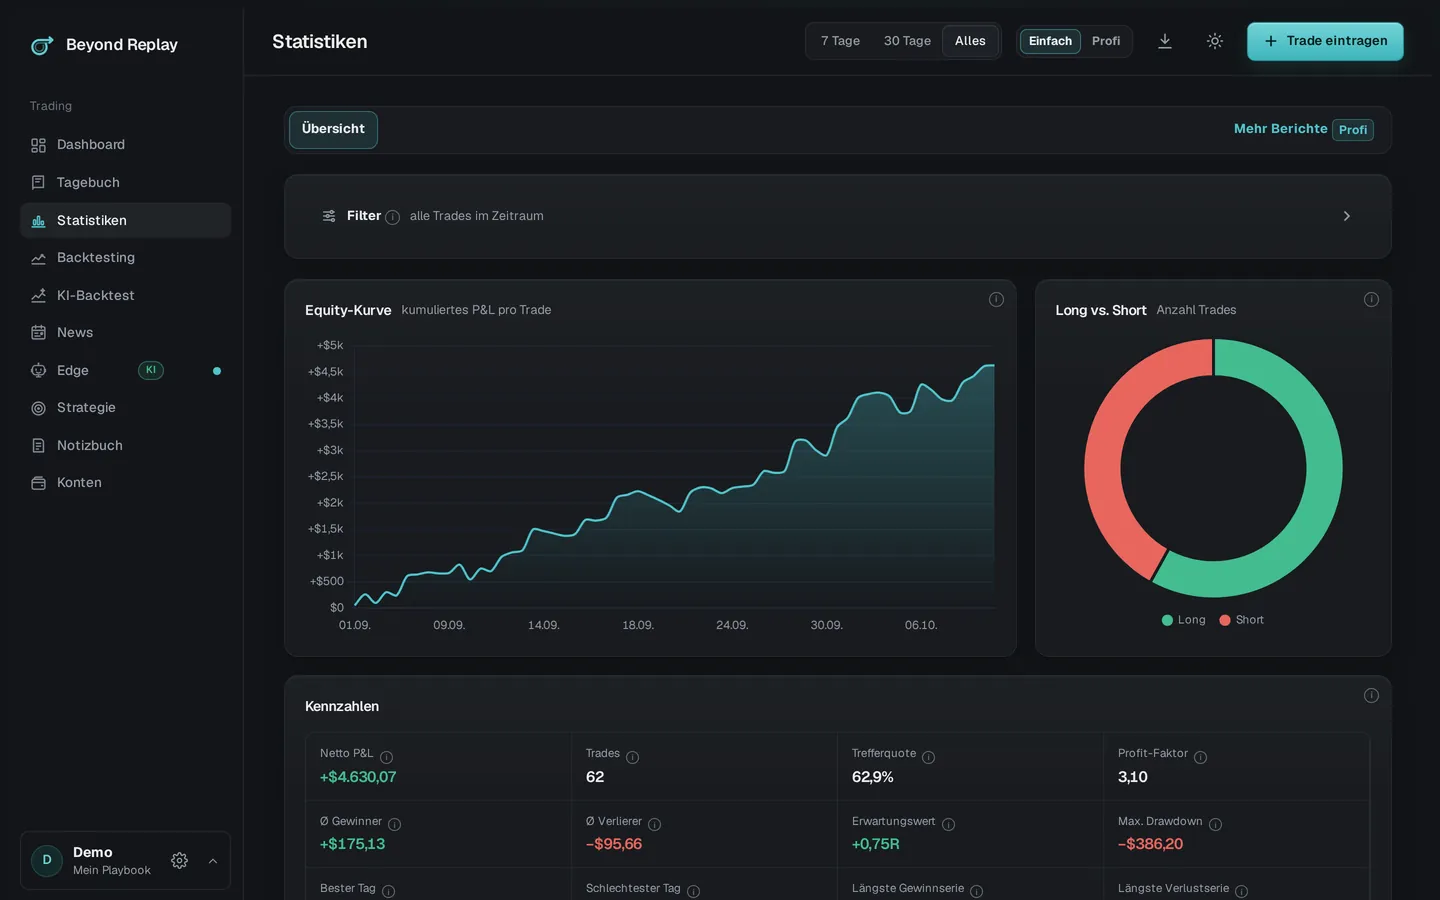Viewport: 1440px width, 900px height.
Task: Expand the Filter panel chevron
Action: tap(1346, 216)
